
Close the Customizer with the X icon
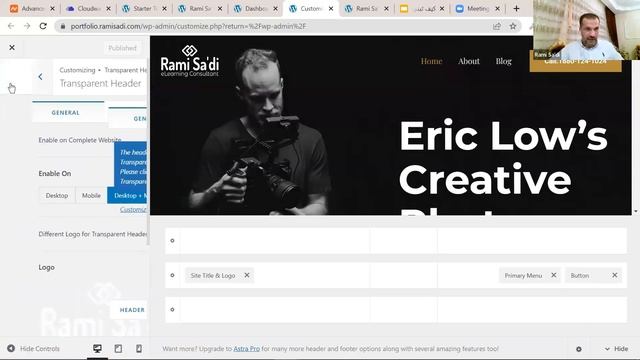click(x=12, y=48)
